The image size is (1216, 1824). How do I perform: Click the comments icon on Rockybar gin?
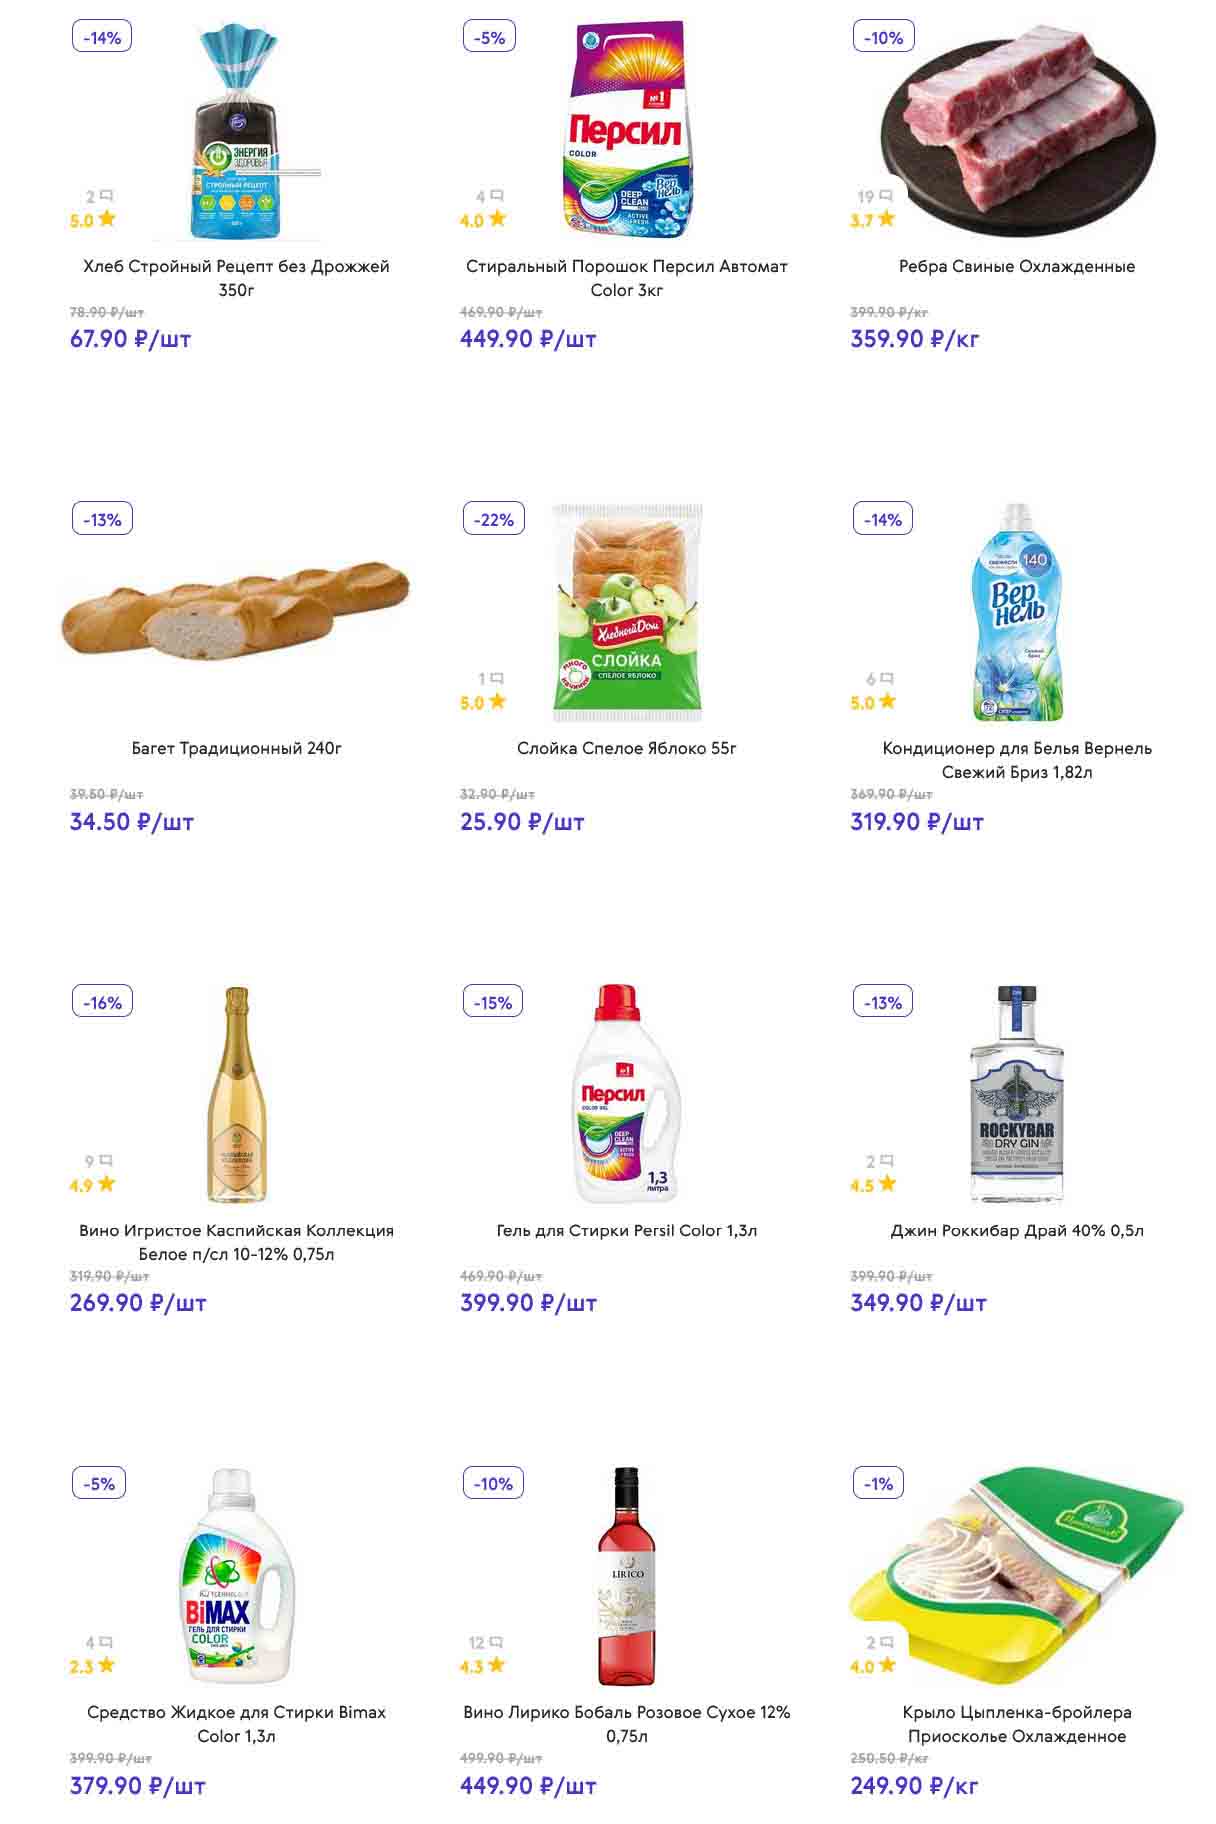(886, 1161)
